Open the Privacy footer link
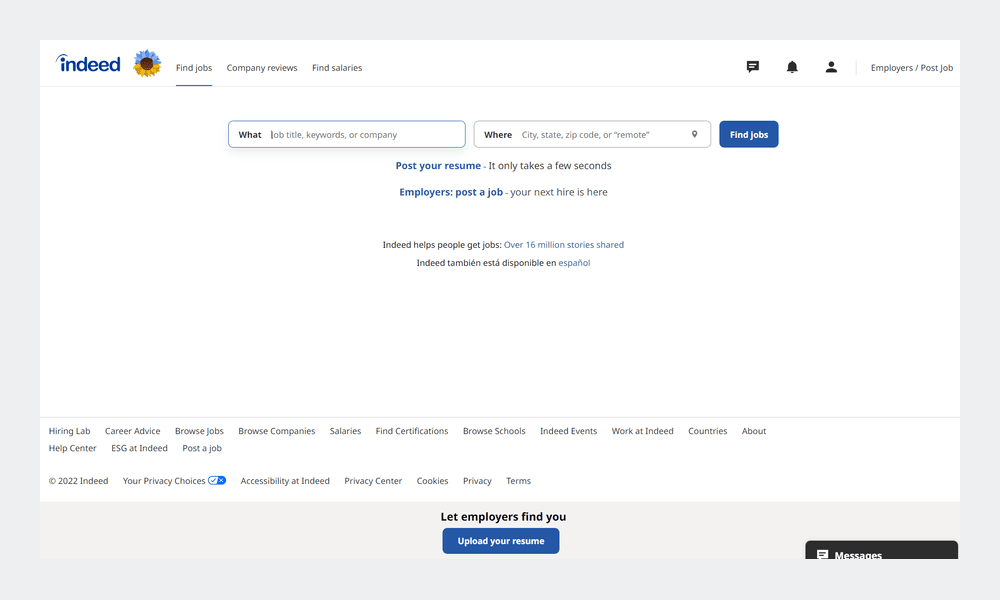The height and width of the screenshot is (600, 1000). coord(477,481)
